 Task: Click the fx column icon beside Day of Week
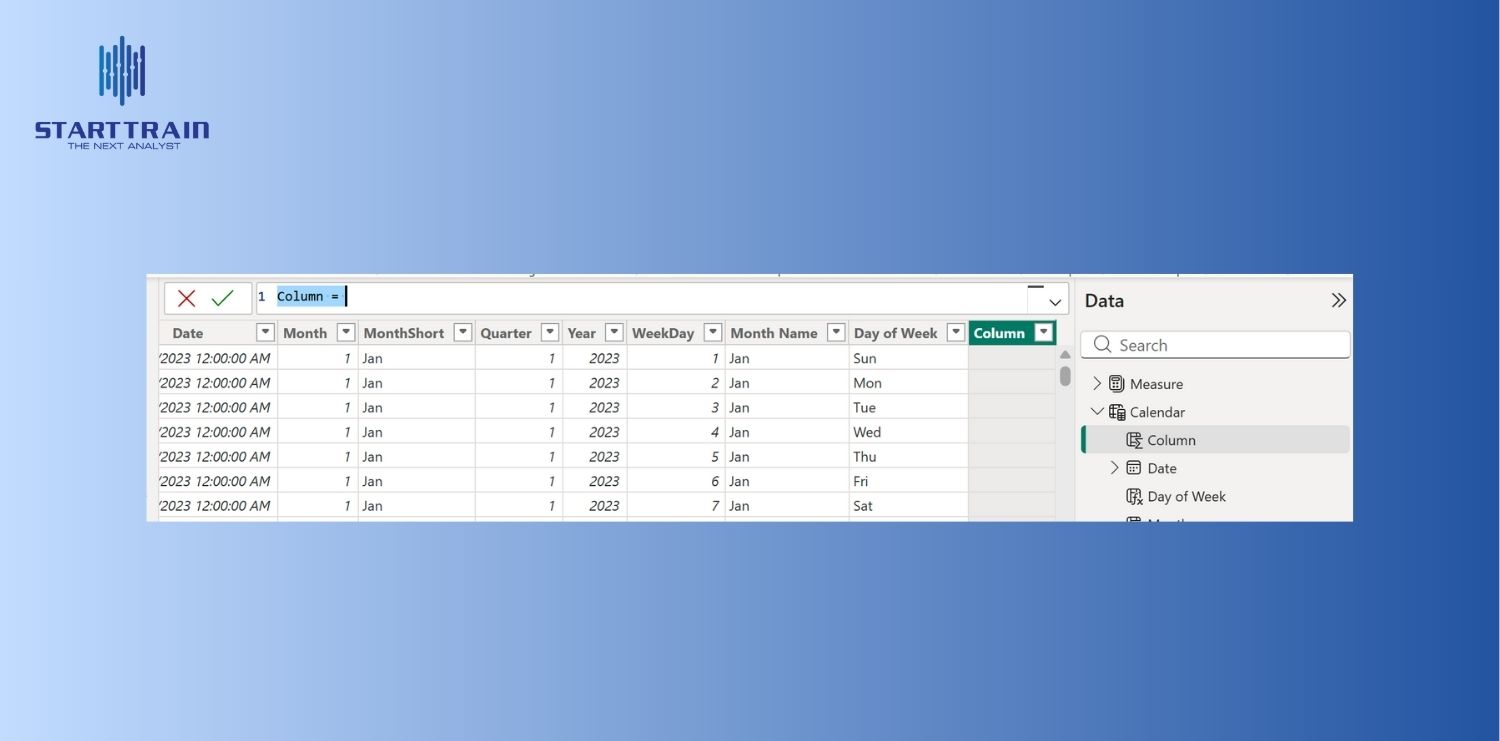[x=1135, y=496]
